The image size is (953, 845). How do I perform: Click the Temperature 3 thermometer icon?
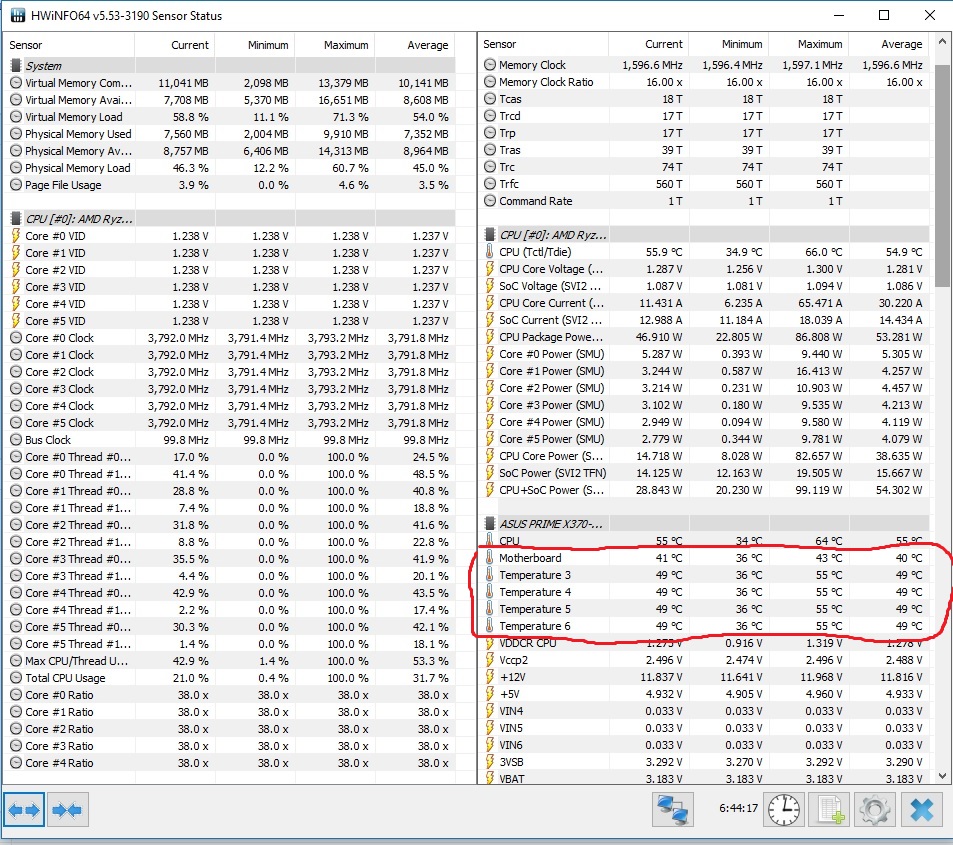click(x=490, y=575)
